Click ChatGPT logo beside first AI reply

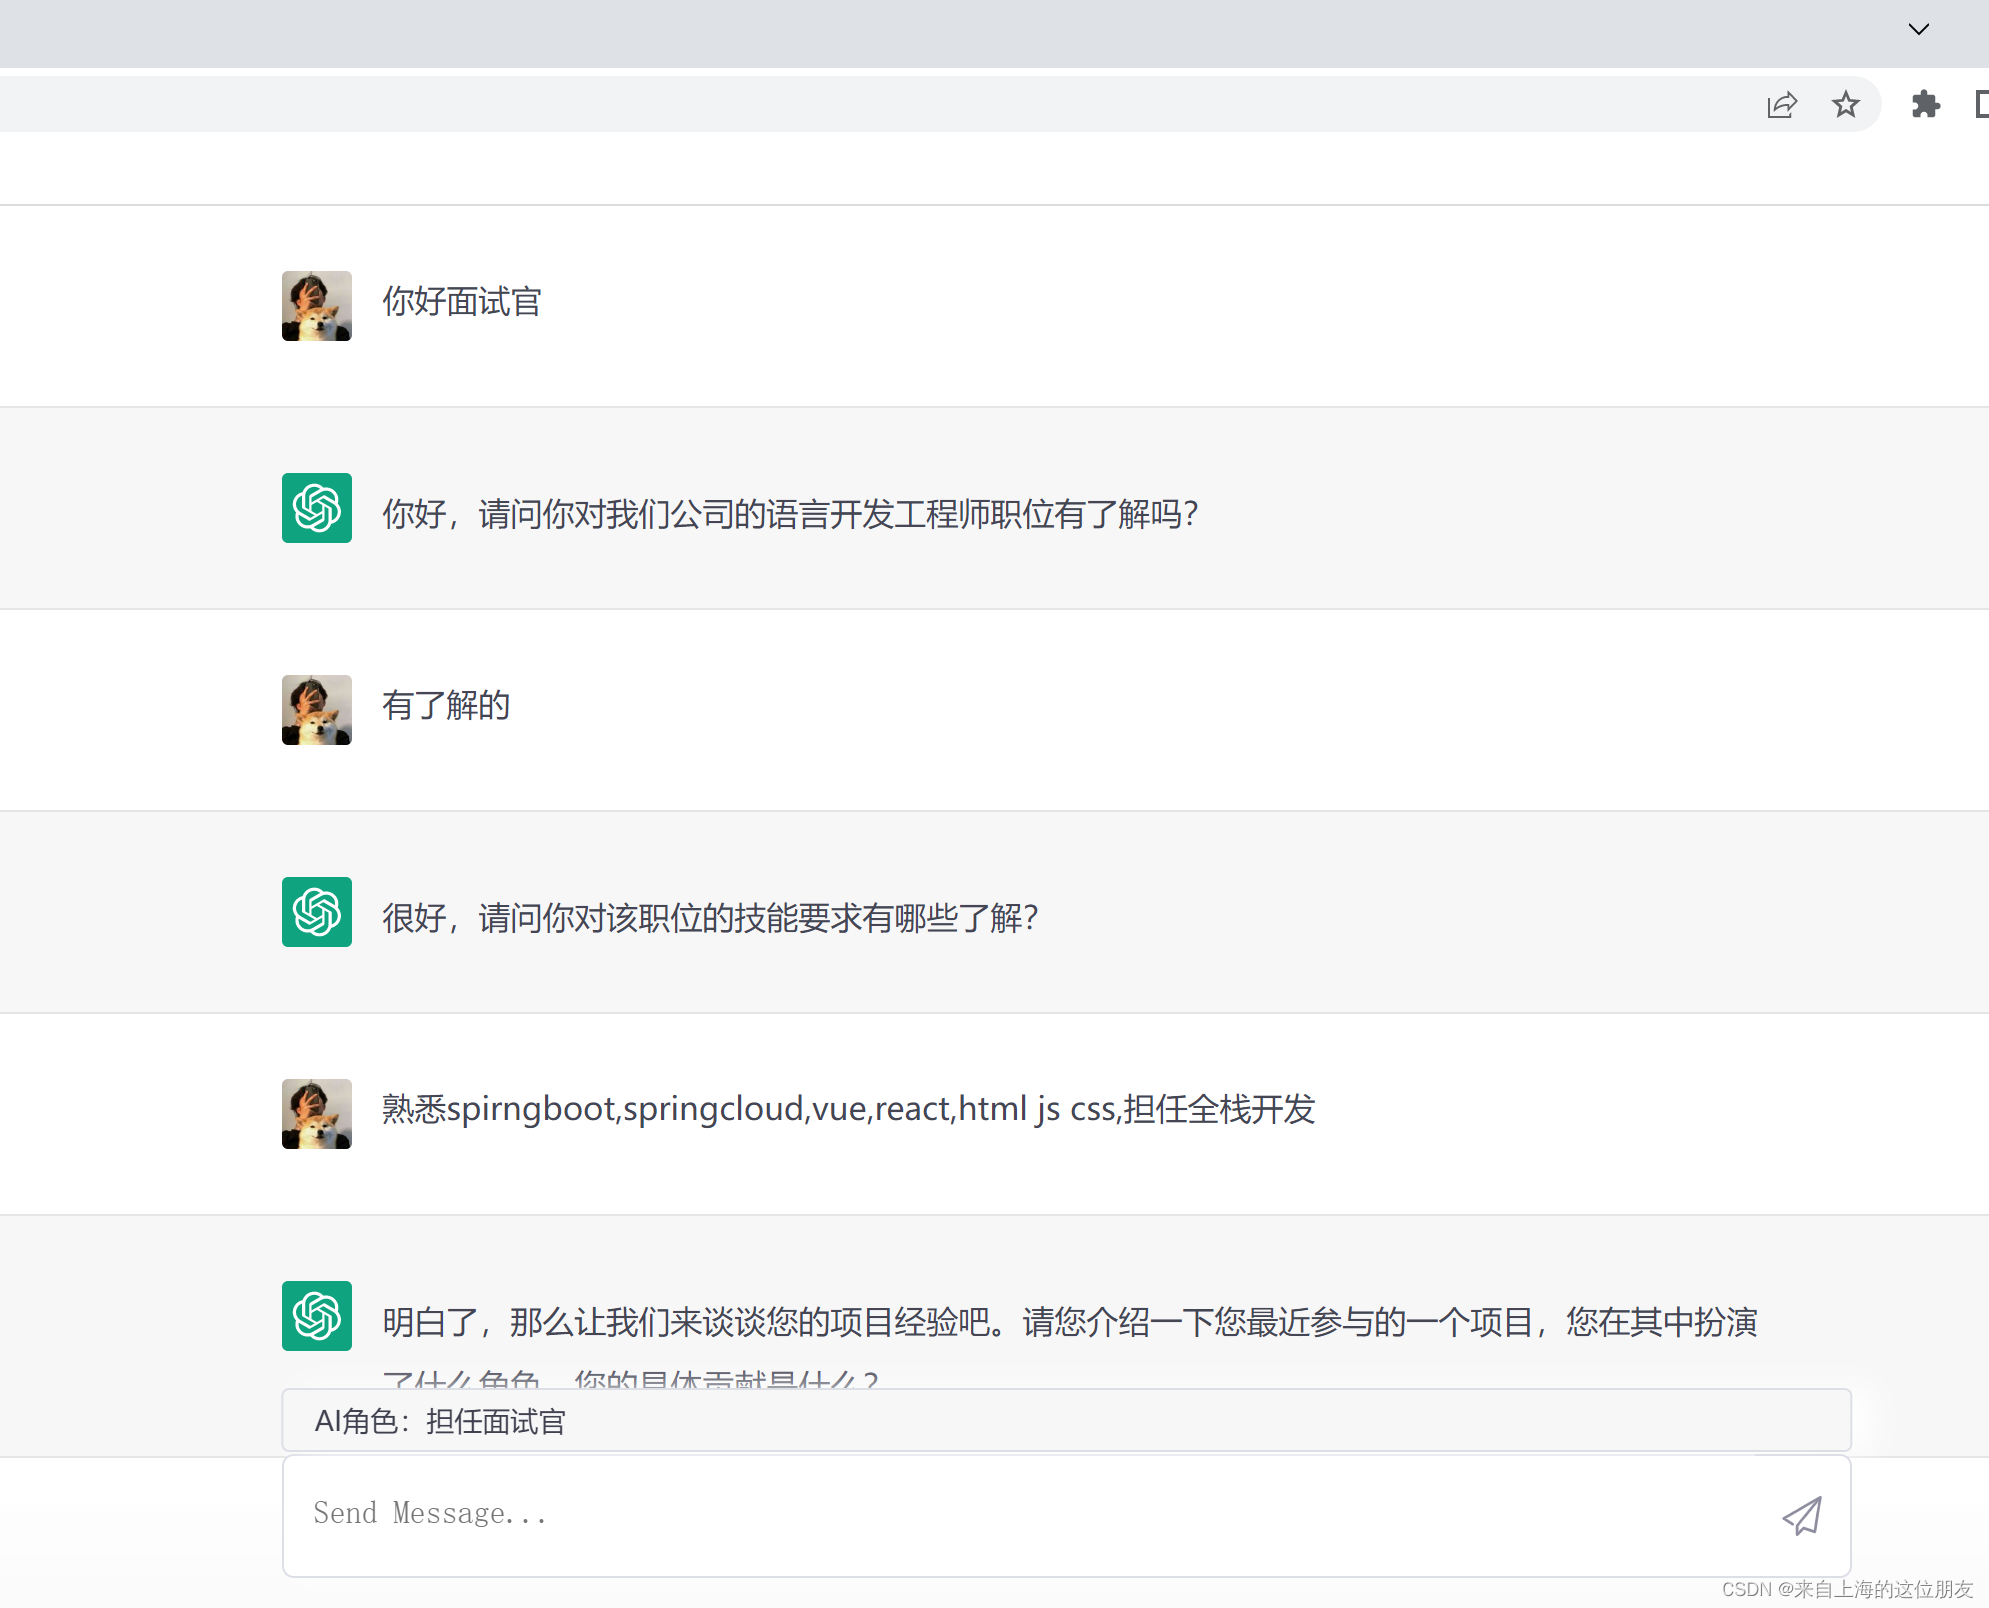pyautogui.click(x=317, y=508)
